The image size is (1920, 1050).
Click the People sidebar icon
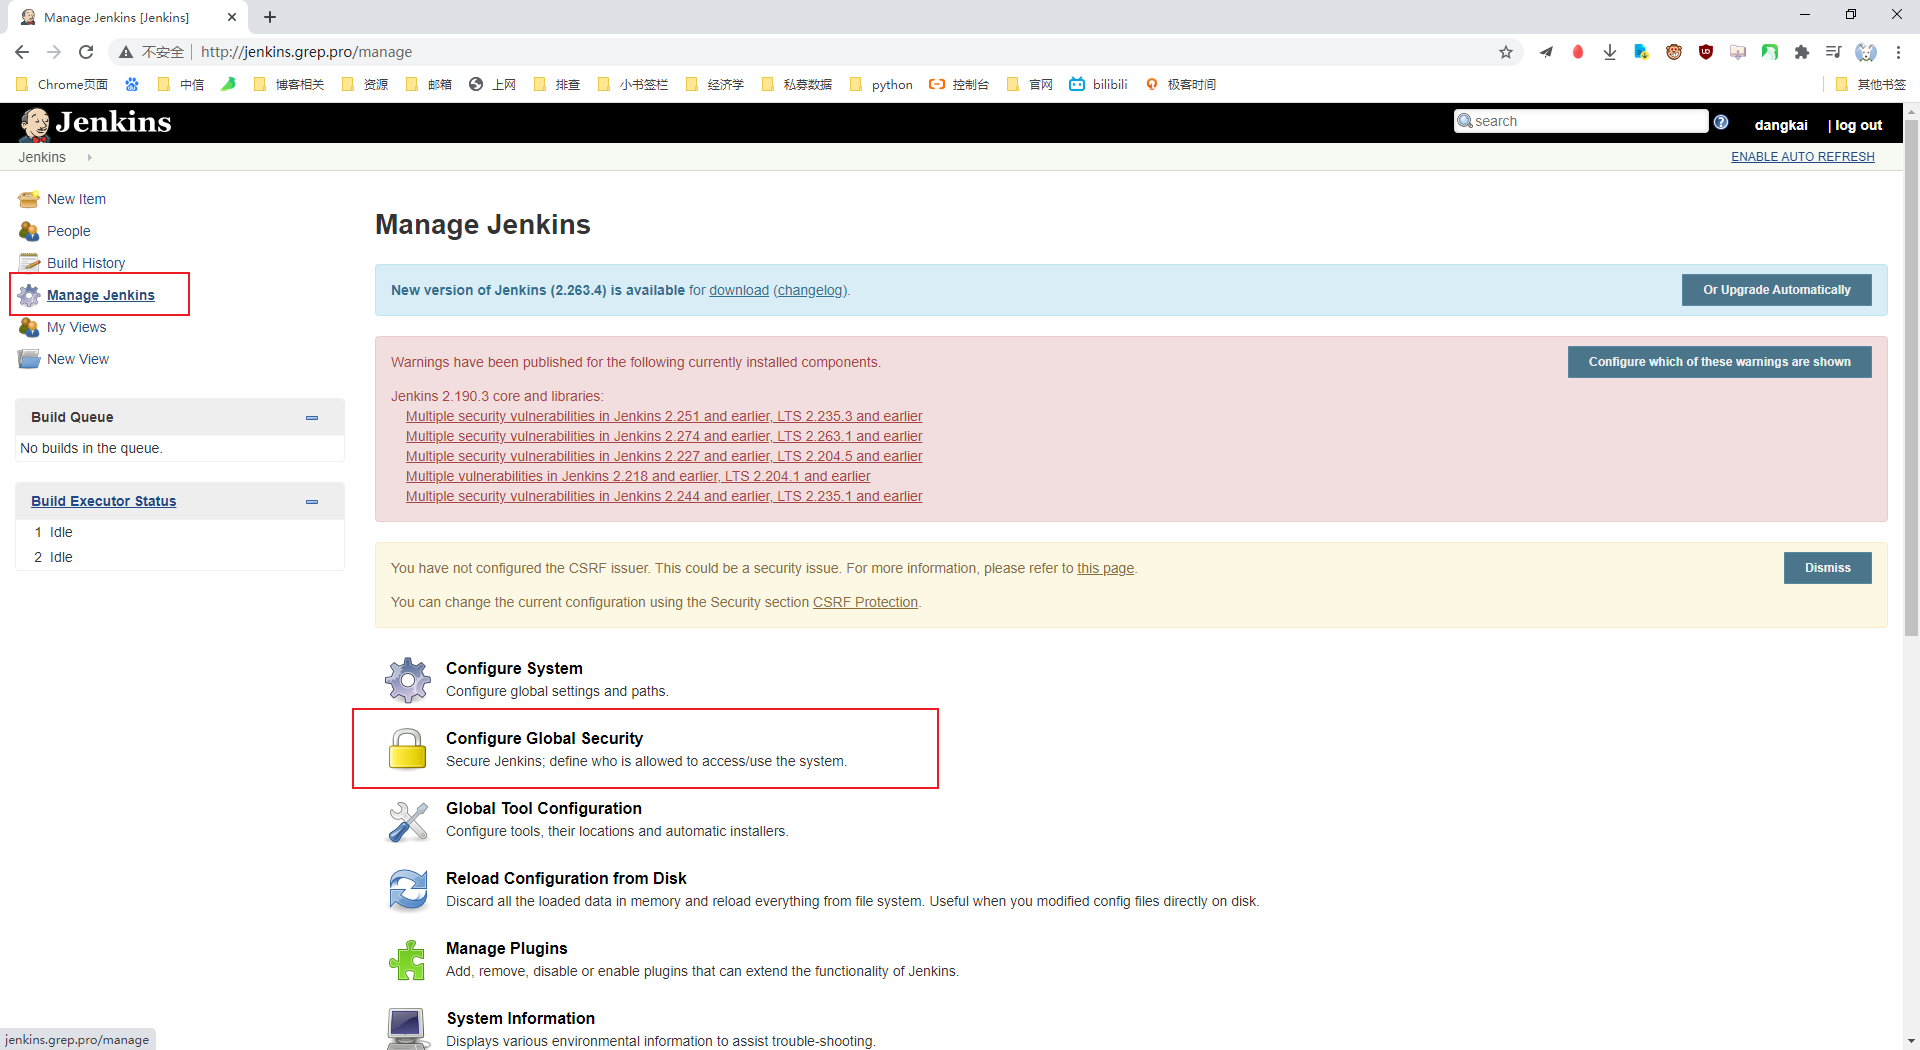pyautogui.click(x=29, y=231)
